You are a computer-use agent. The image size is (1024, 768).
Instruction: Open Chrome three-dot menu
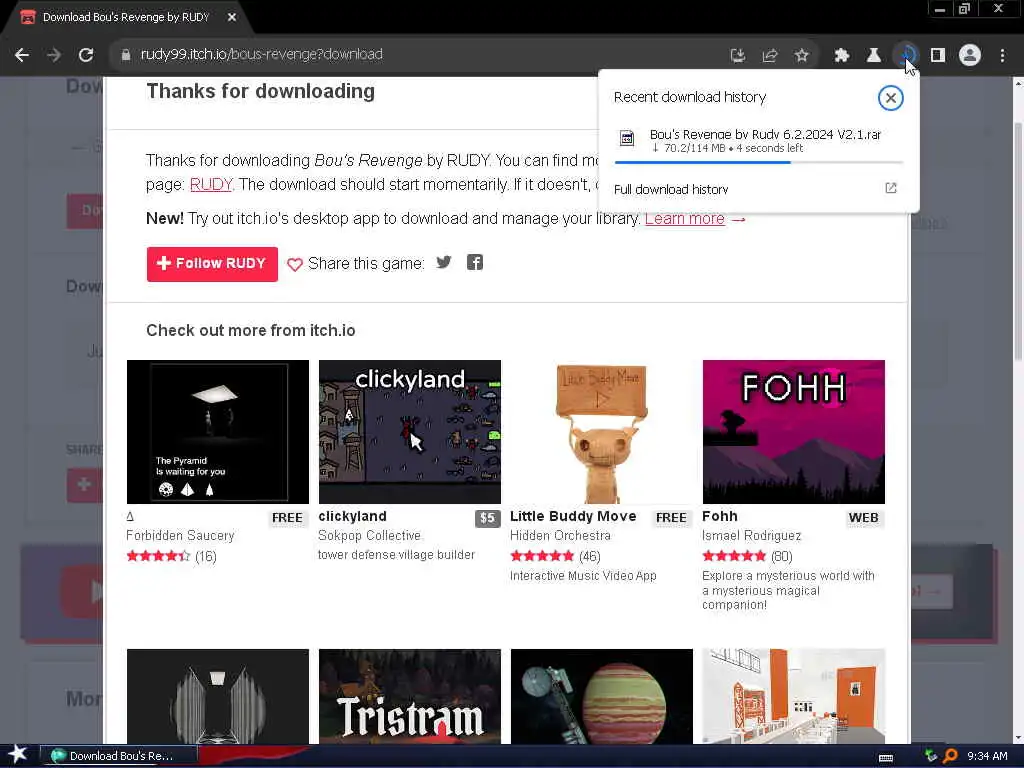point(1002,56)
